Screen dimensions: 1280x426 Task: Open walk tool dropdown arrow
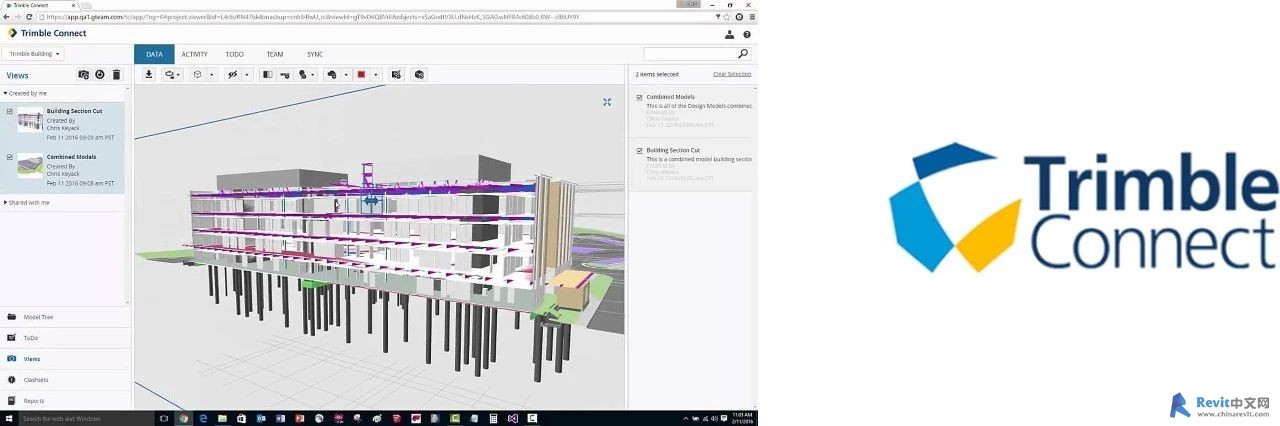(x=313, y=75)
